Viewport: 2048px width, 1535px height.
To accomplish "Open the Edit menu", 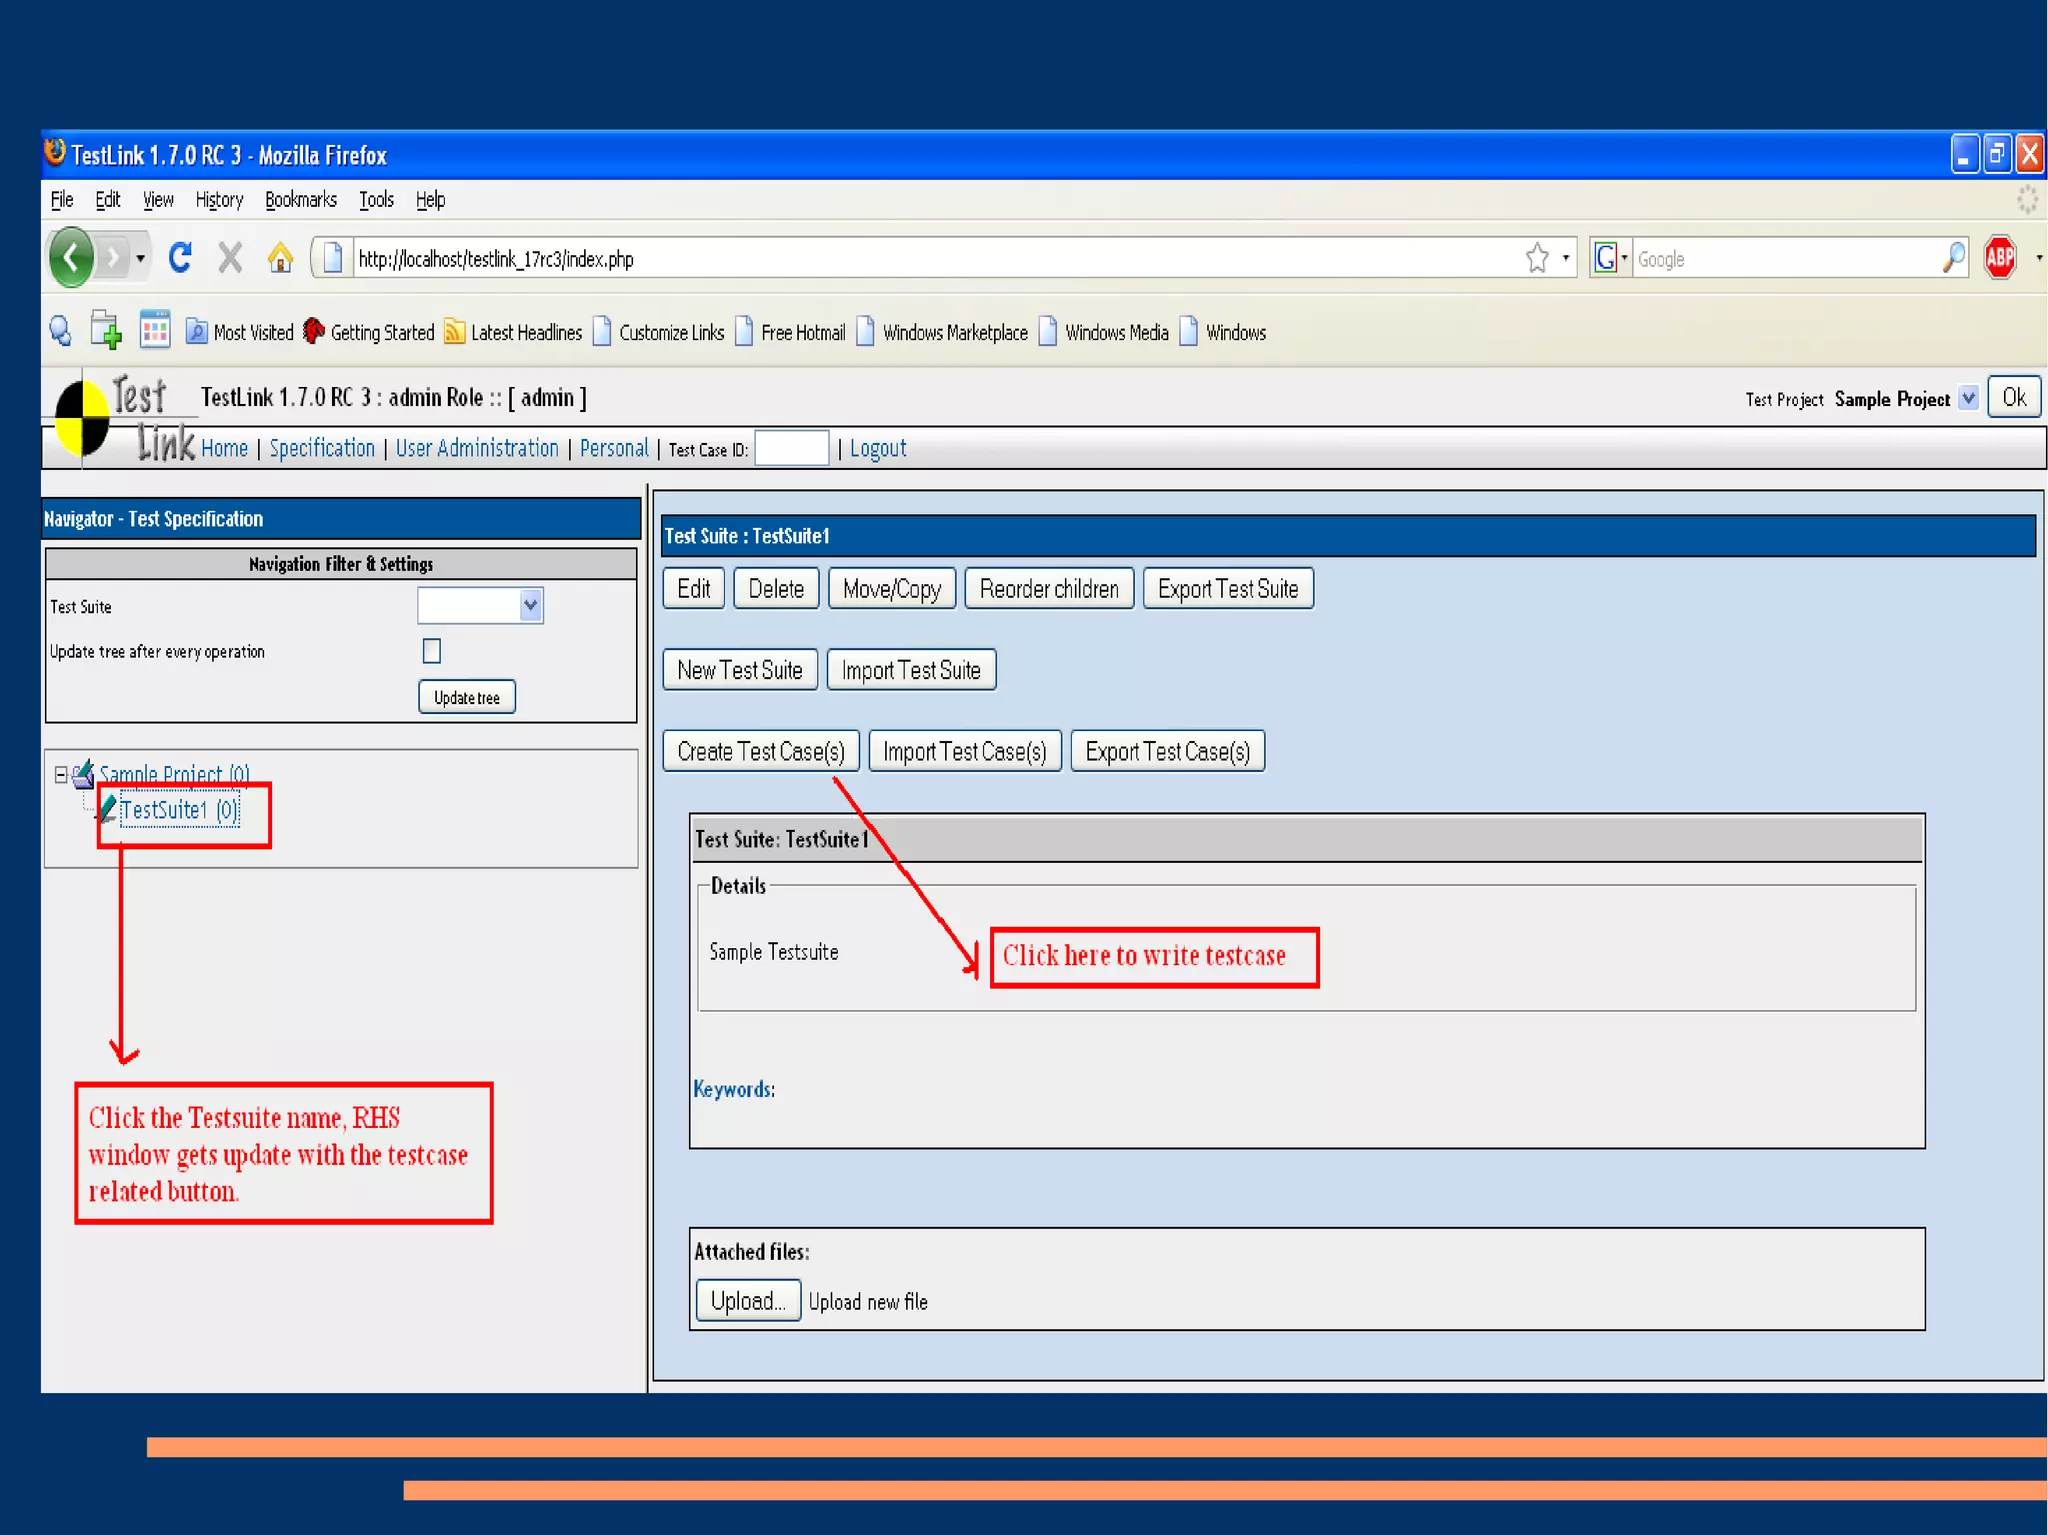I will 108,200.
